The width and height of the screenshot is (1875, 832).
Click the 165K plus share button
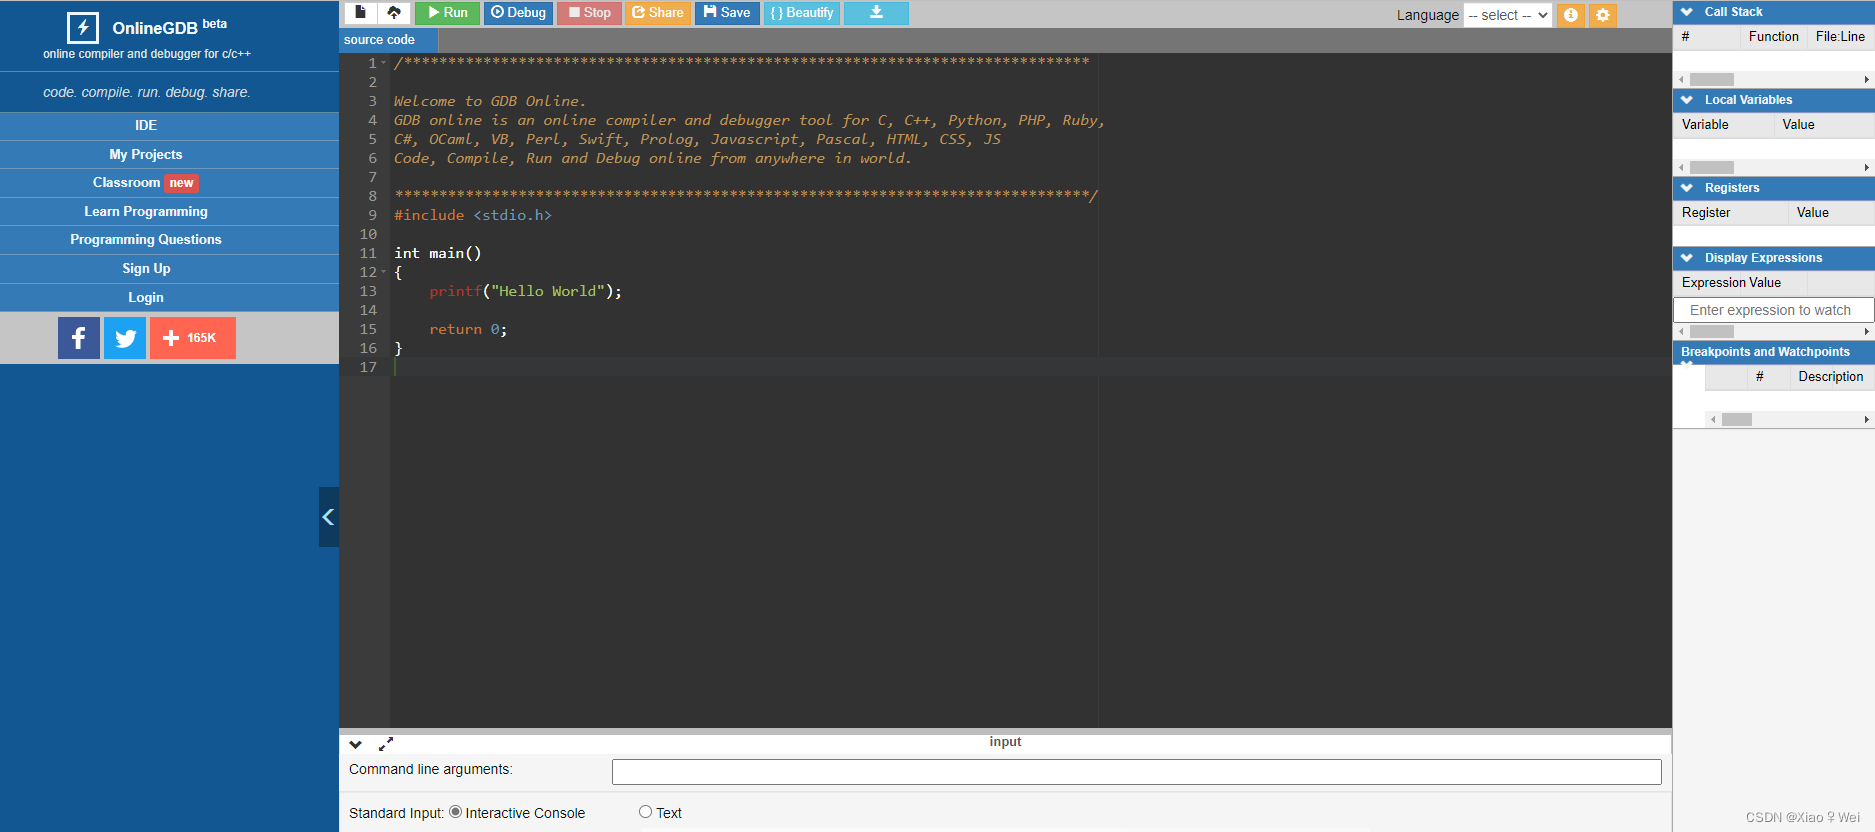pyautogui.click(x=193, y=338)
